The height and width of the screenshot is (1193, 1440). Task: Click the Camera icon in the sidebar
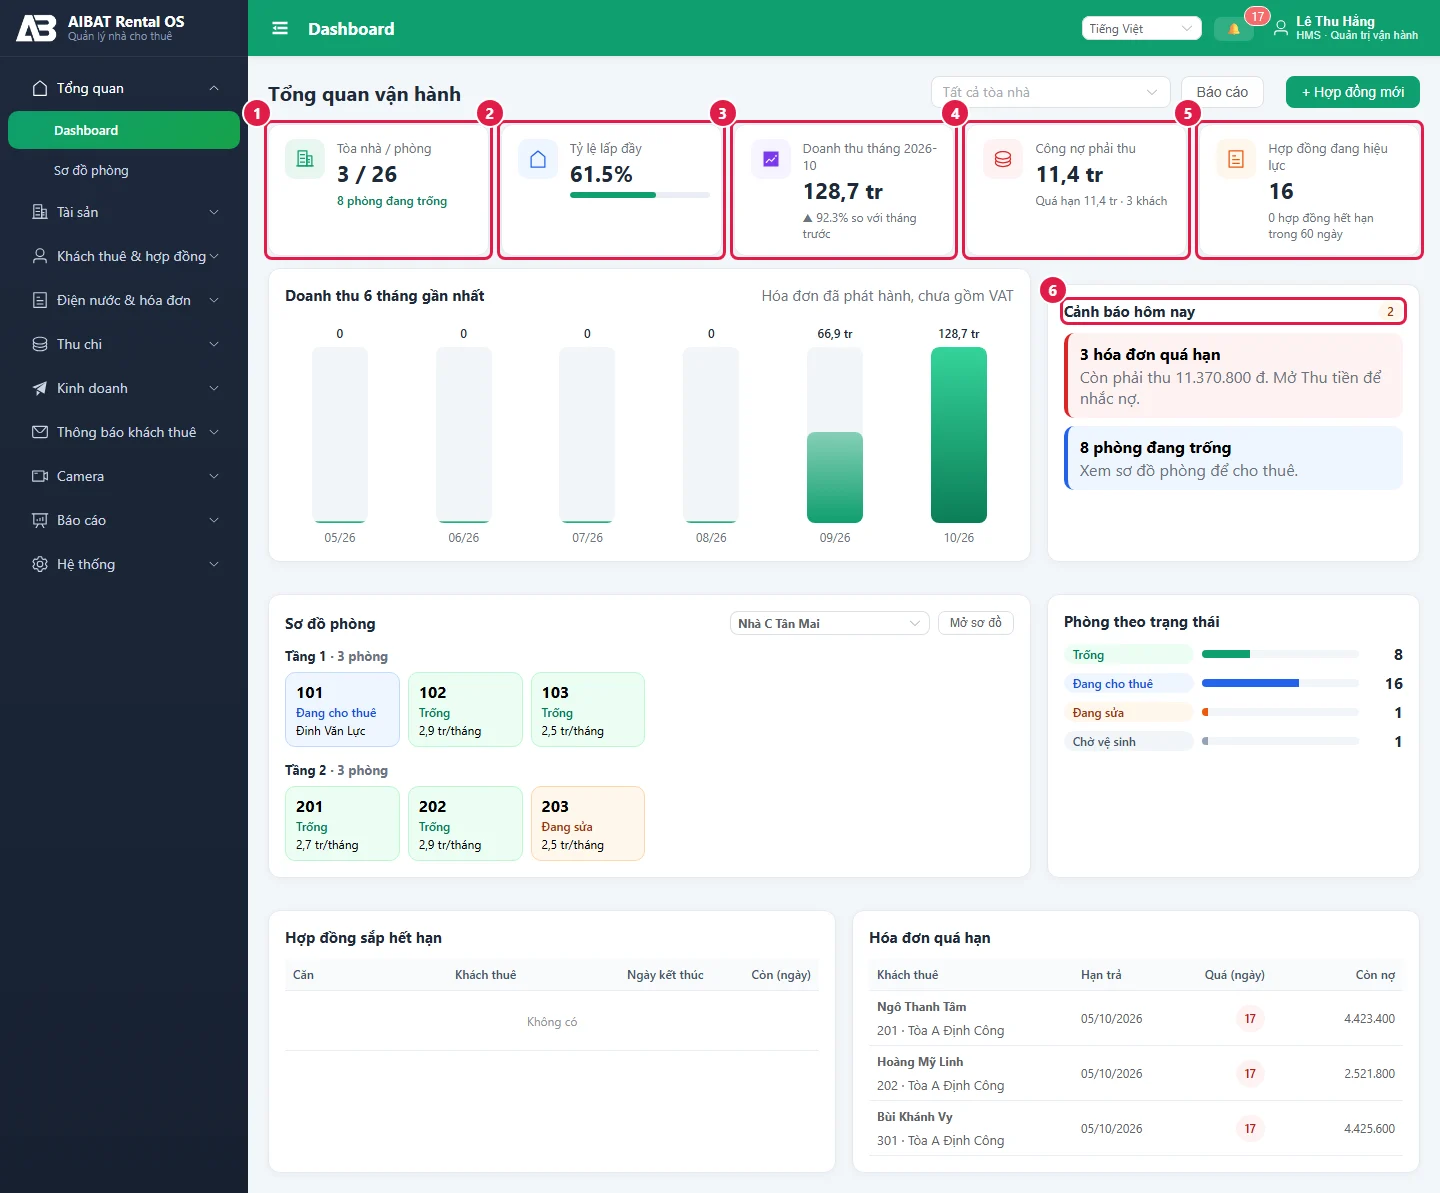pyautogui.click(x=40, y=476)
